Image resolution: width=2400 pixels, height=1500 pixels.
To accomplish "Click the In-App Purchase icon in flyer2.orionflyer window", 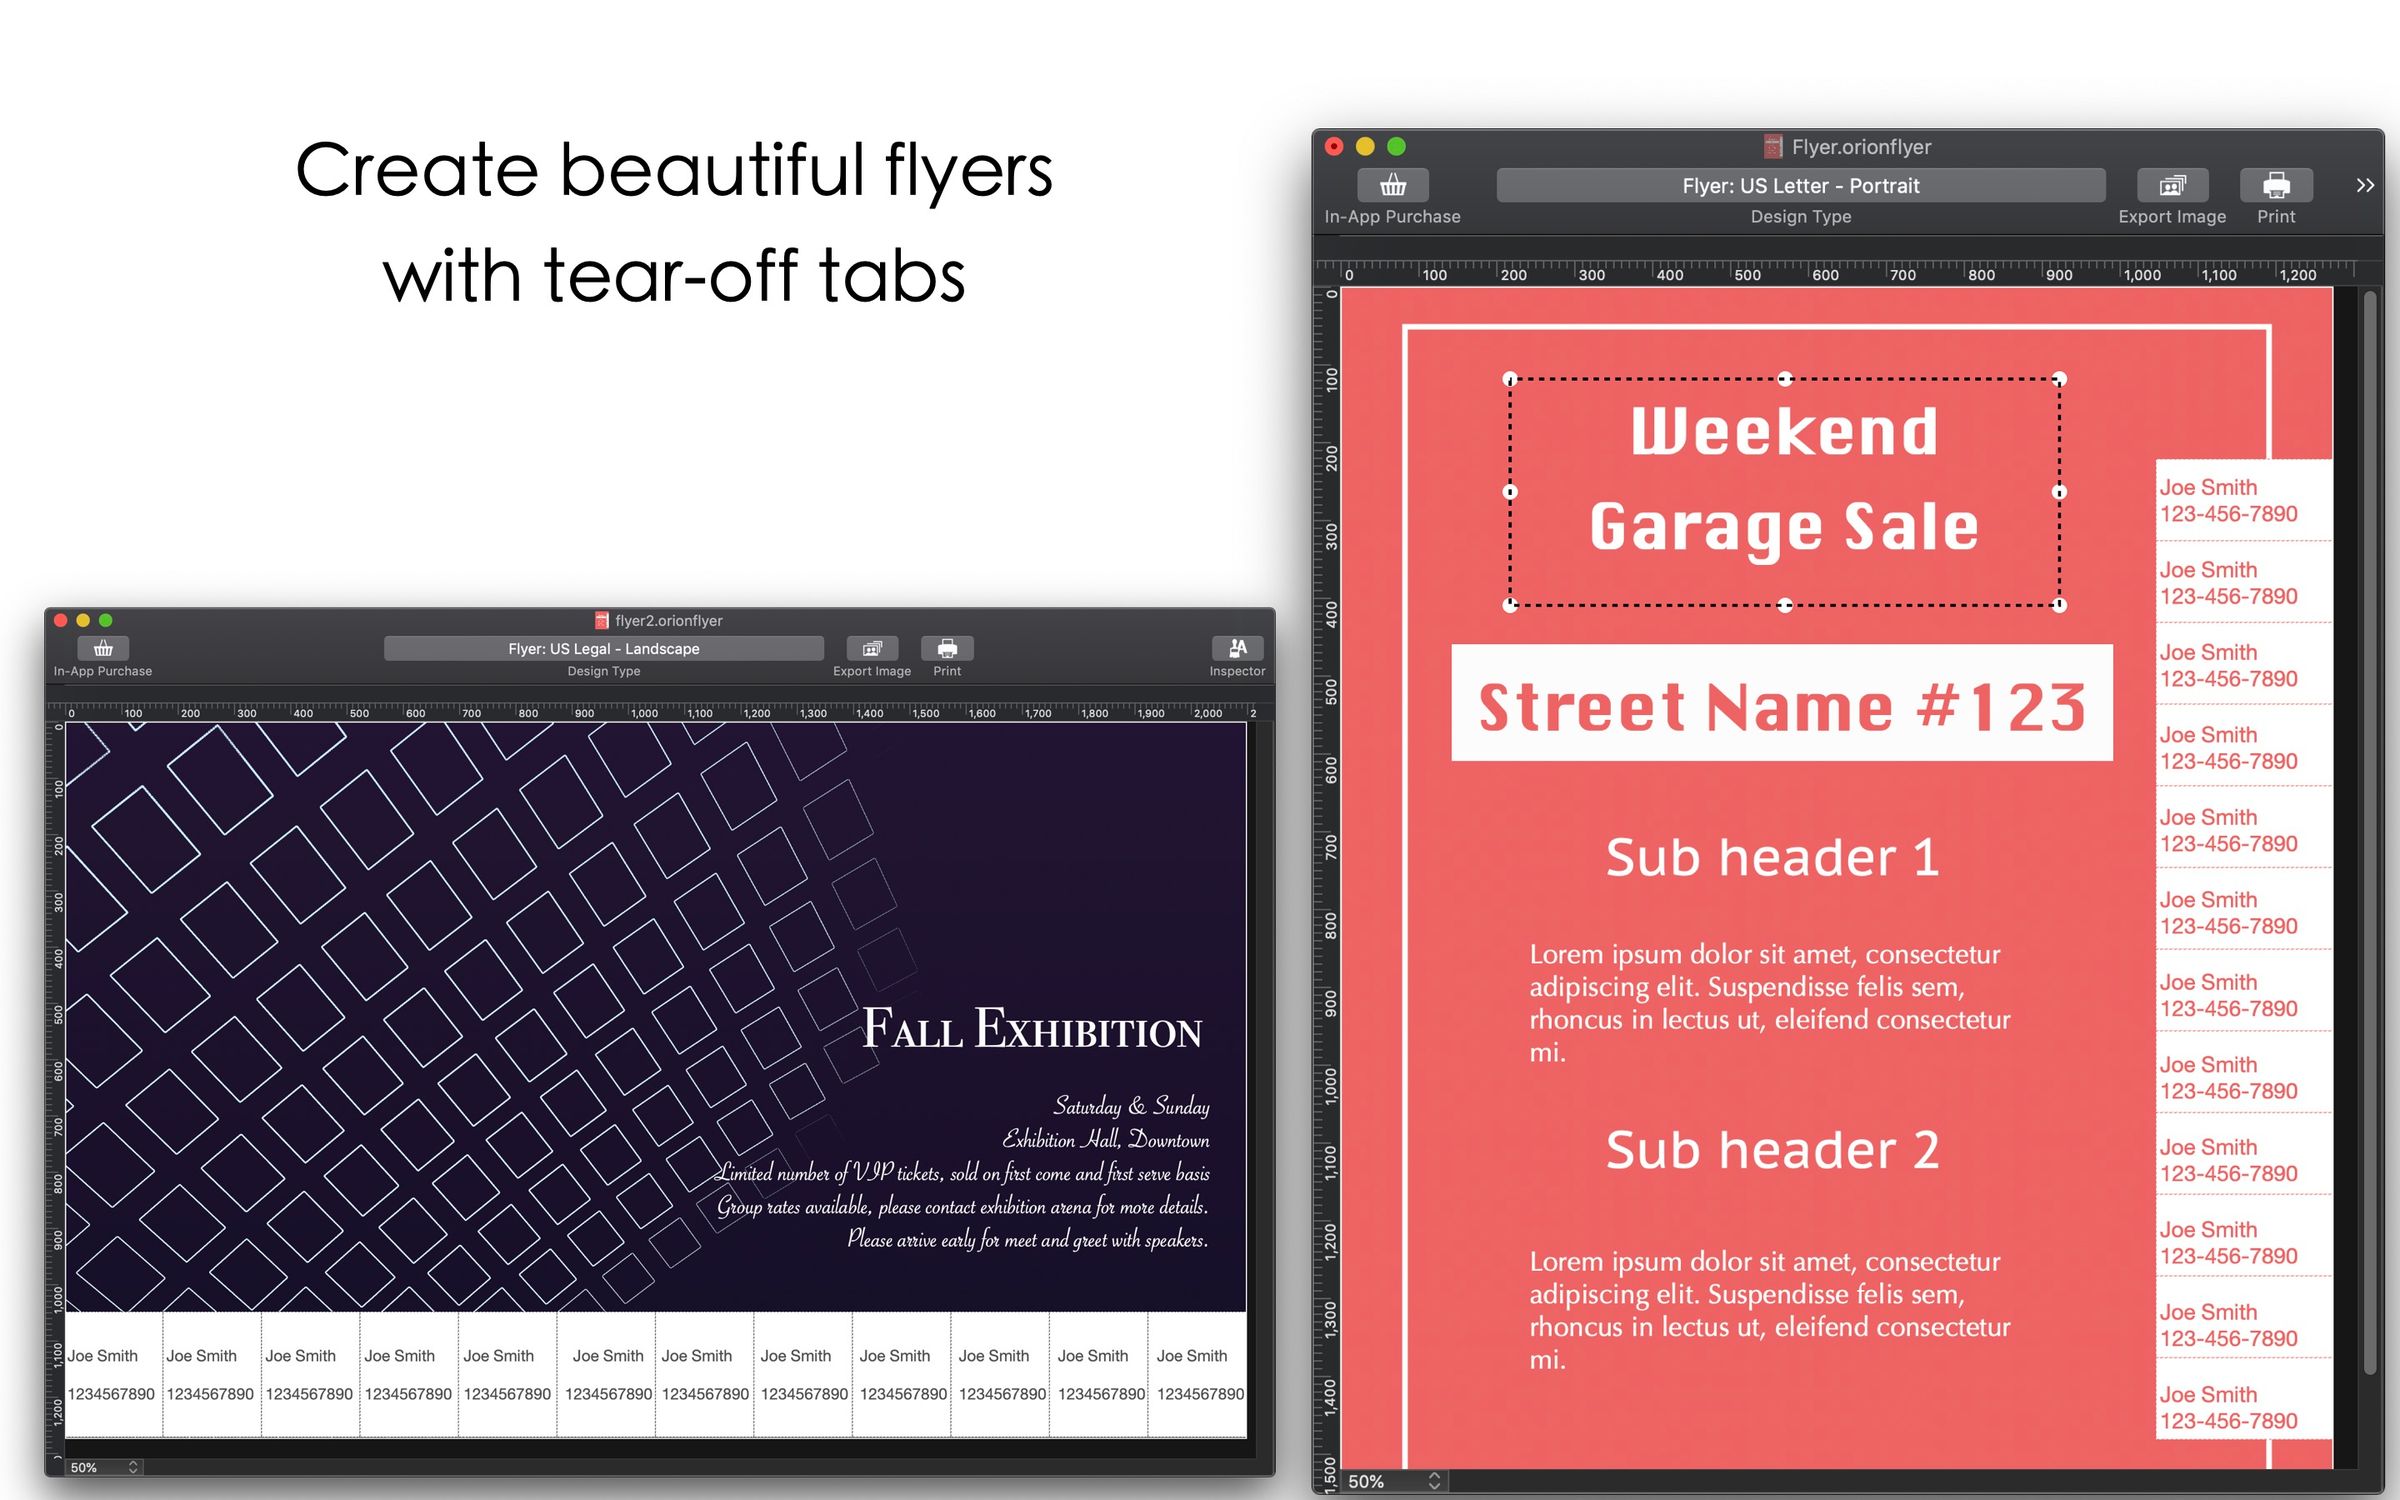I will pos(103,648).
